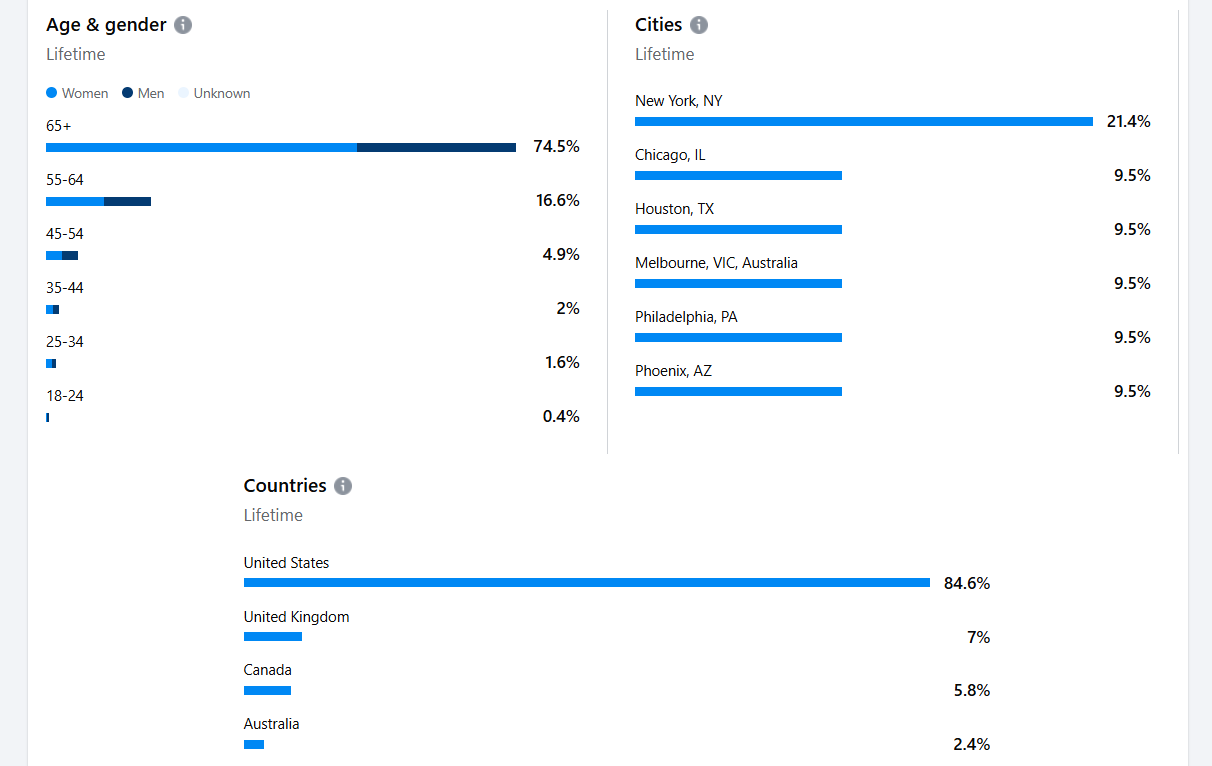Click the Chicago, IL bar
Viewport: 1212px width, 766px height.
pos(738,176)
